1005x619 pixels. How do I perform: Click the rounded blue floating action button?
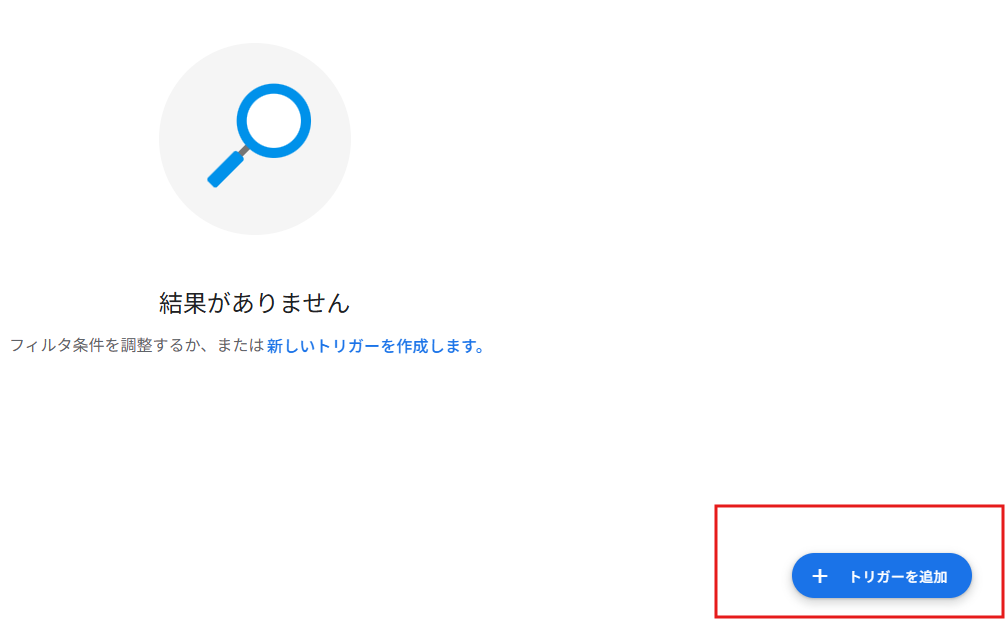(x=881, y=575)
